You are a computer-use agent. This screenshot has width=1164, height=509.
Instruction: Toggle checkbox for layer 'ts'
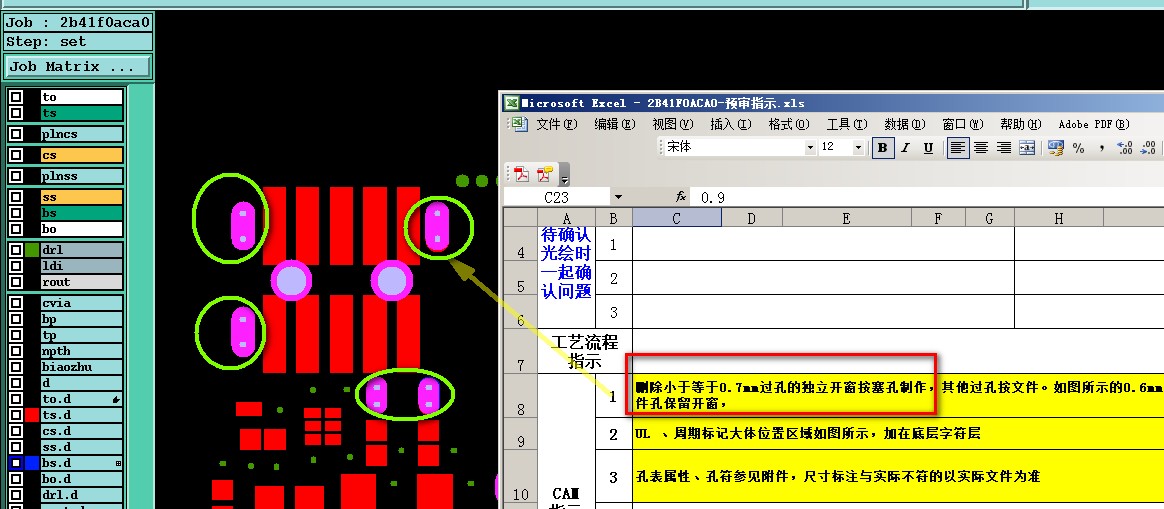(16, 114)
